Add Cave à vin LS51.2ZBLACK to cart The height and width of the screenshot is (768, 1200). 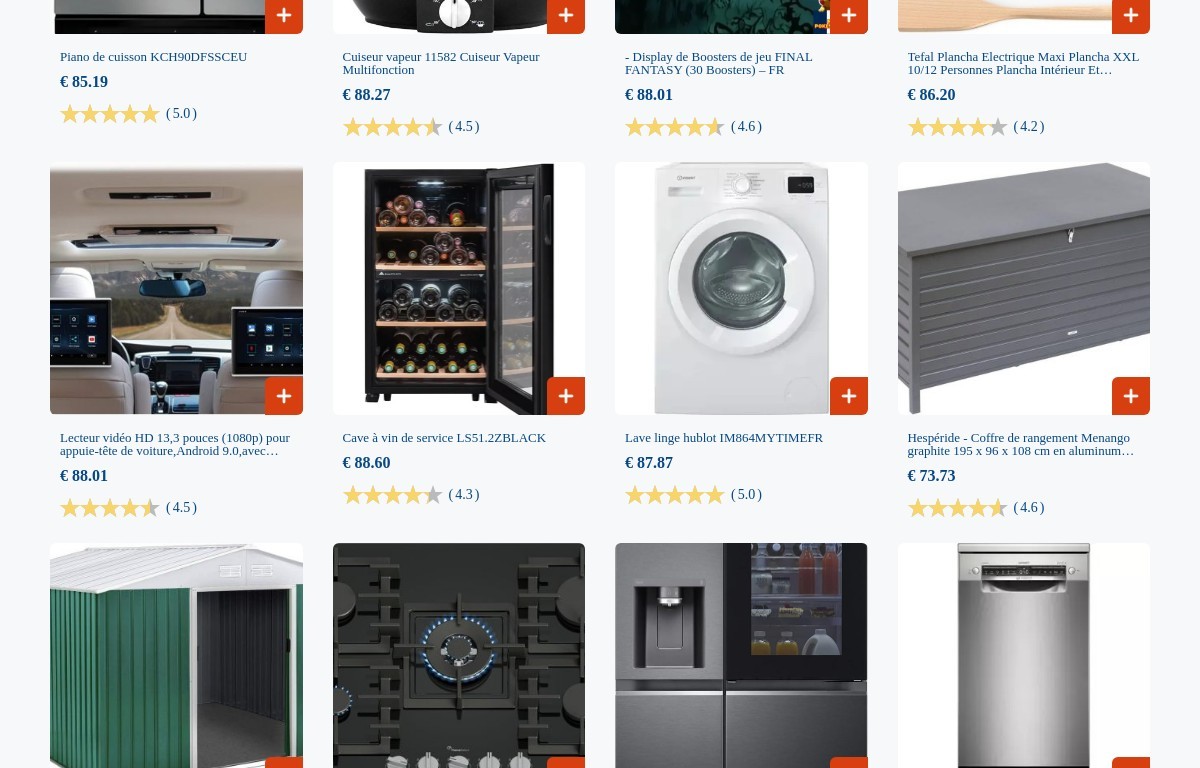(566, 396)
